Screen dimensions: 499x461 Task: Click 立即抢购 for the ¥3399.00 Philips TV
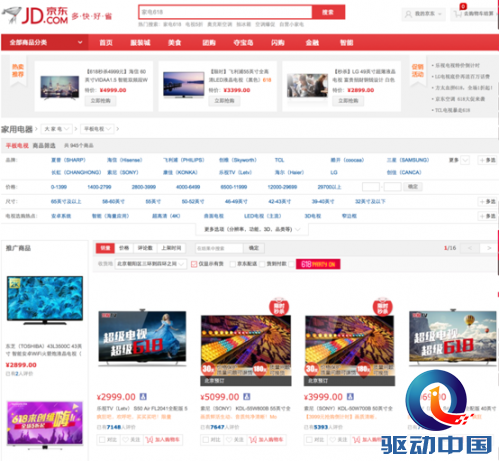[224, 101]
